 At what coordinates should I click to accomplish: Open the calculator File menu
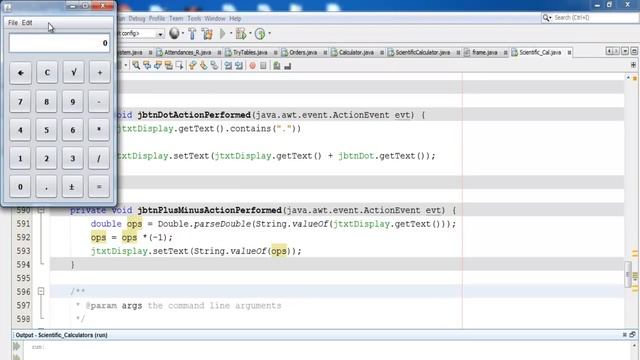[x=13, y=23]
